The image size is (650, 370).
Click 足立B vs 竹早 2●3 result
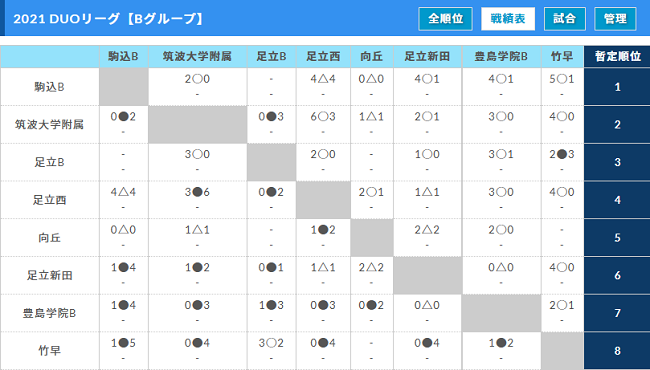562,154
